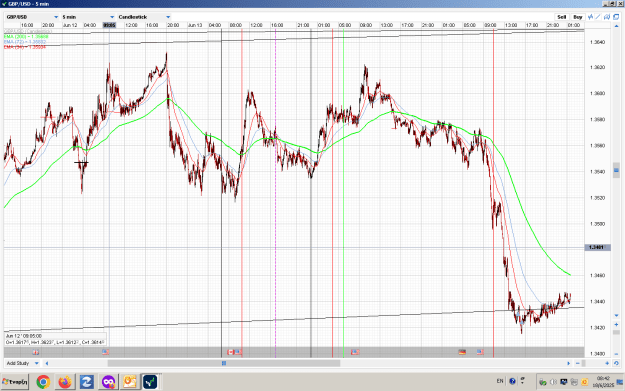Launch Firefox from taskbar
Screen dimensions: 625x391
[x=65, y=382]
